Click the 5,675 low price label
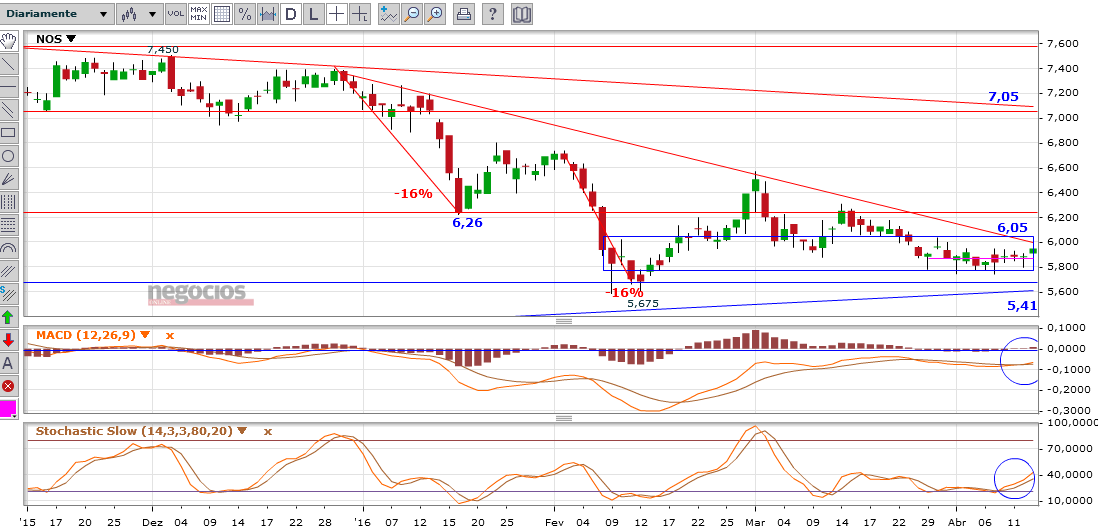Image resolution: width=1098 pixels, height=526 pixels. [x=643, y=304]
